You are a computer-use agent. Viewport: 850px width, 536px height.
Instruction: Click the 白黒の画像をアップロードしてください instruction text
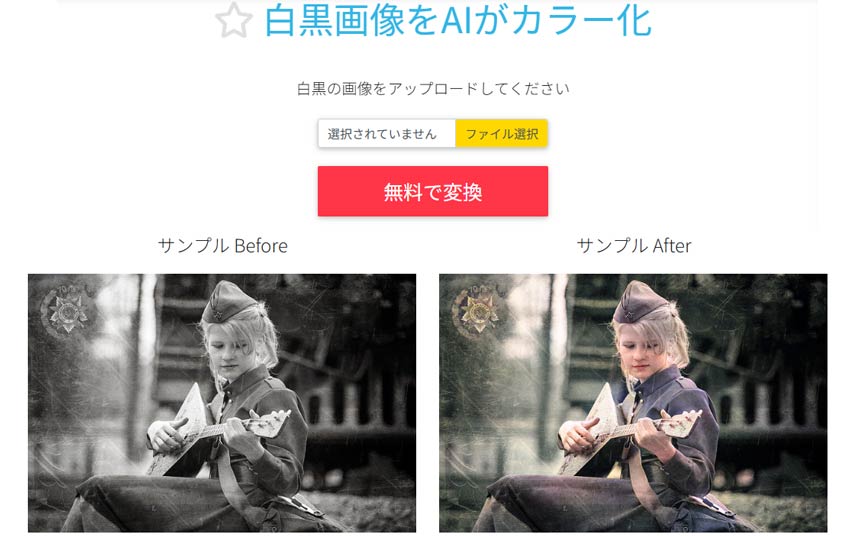click(x=433, y=88)
